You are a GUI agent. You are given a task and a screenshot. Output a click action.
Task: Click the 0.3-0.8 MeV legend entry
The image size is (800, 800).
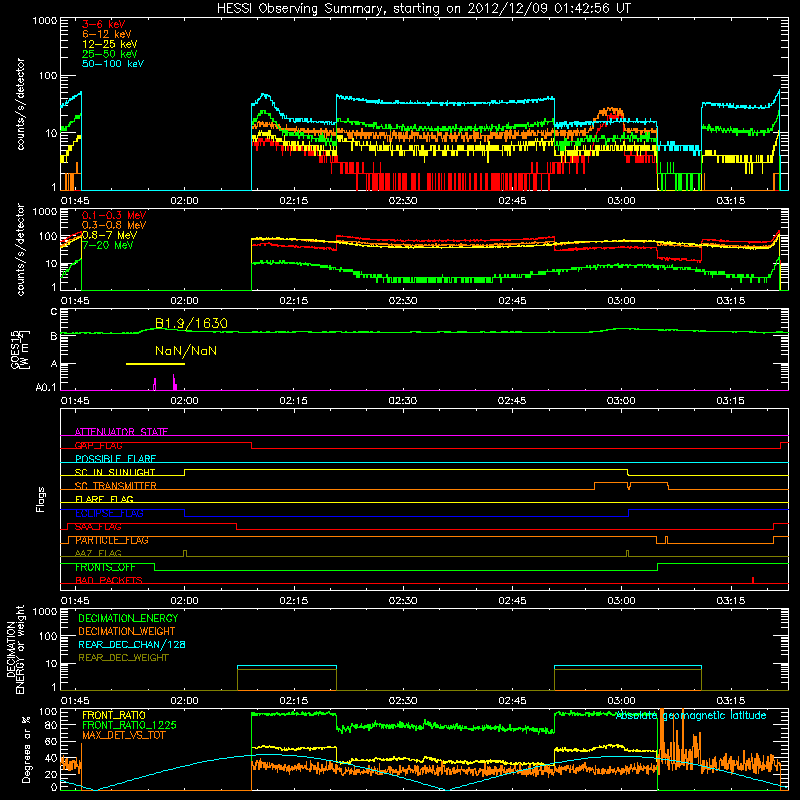point(114,225)
